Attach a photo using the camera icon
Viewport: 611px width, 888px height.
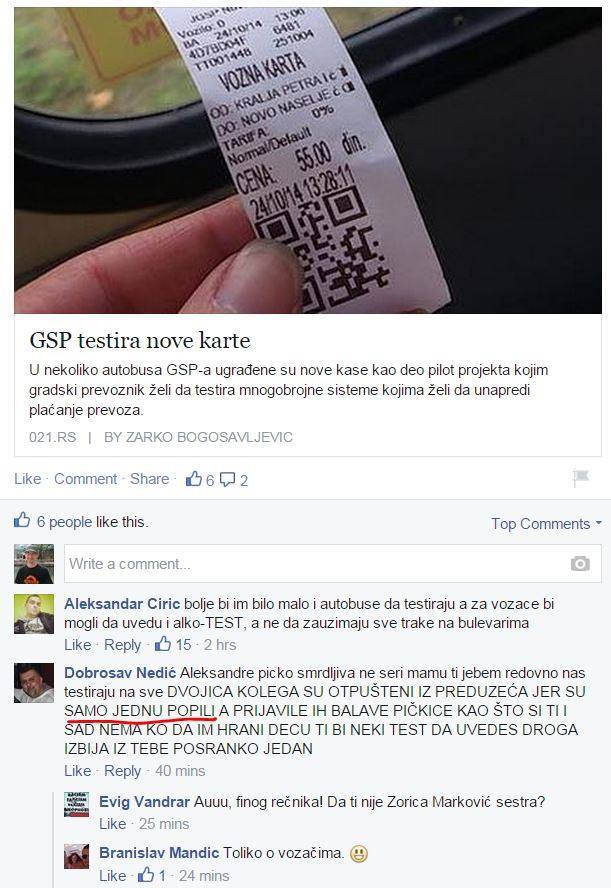(x=580, y=563)
